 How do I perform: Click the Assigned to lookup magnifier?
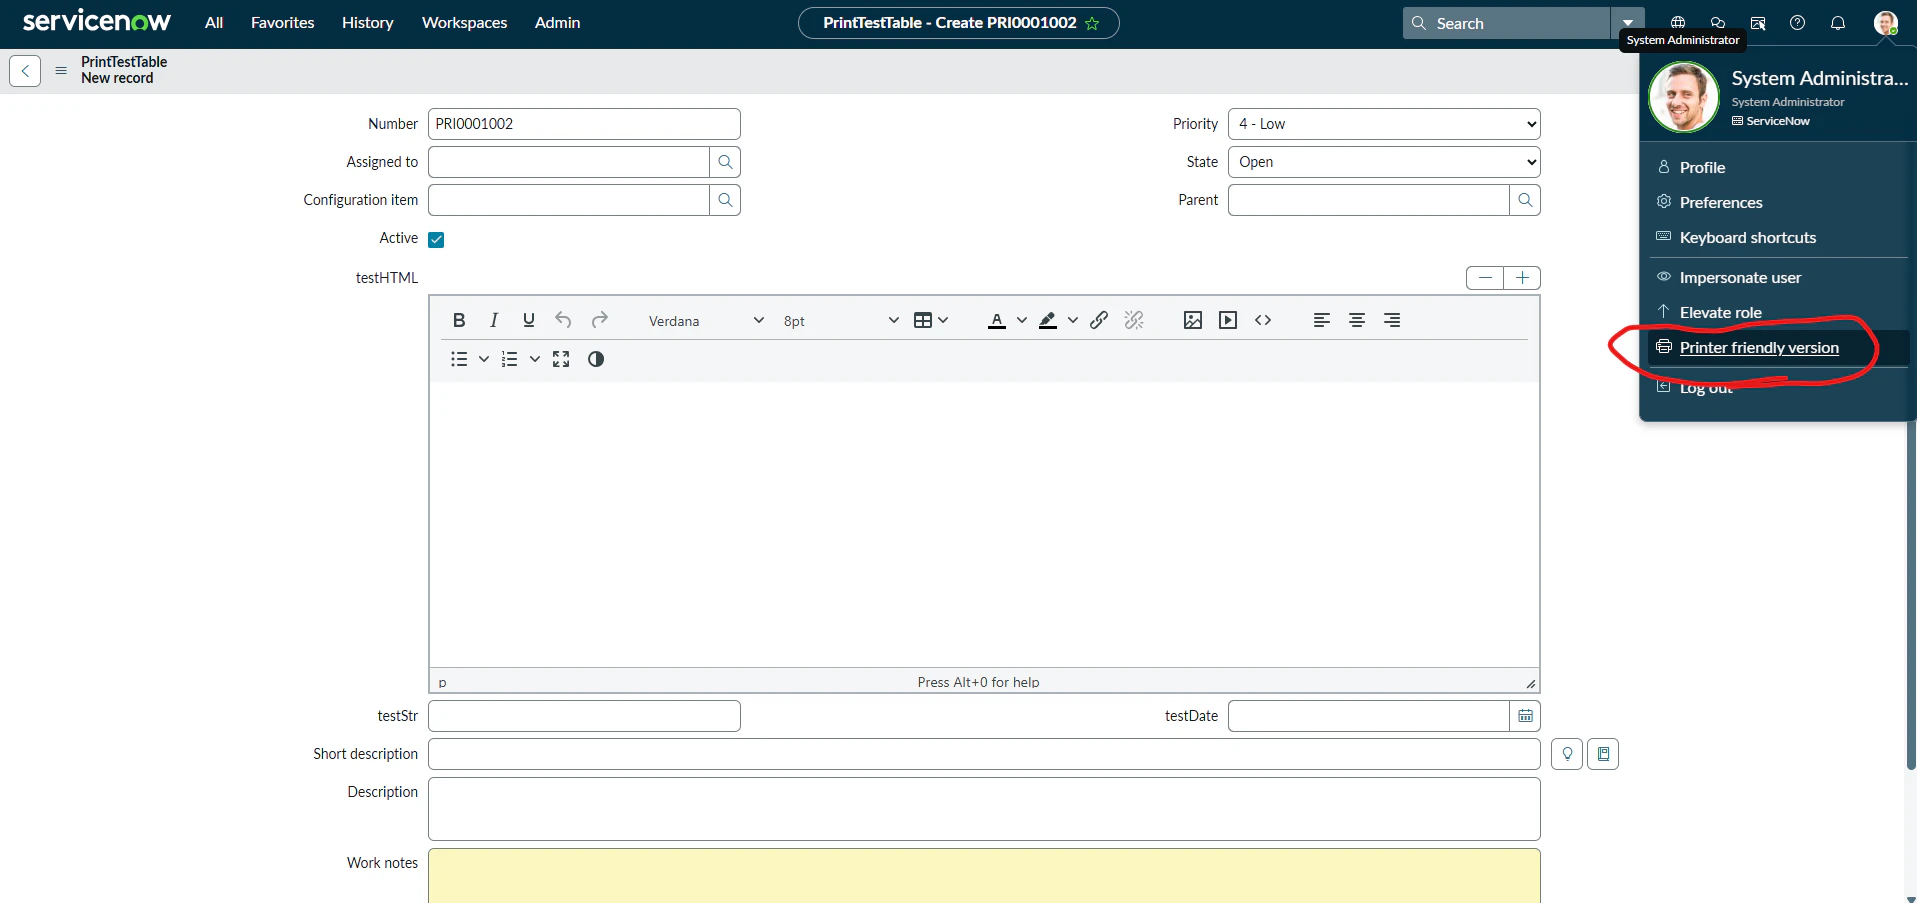point(725,162)
